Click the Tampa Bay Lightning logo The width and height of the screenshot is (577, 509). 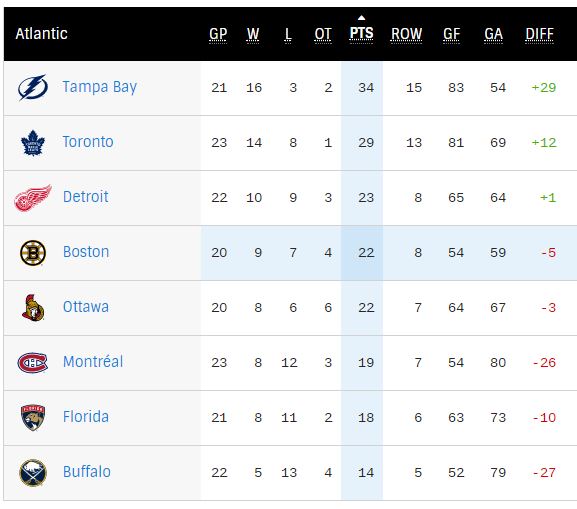tap(33, 88)
